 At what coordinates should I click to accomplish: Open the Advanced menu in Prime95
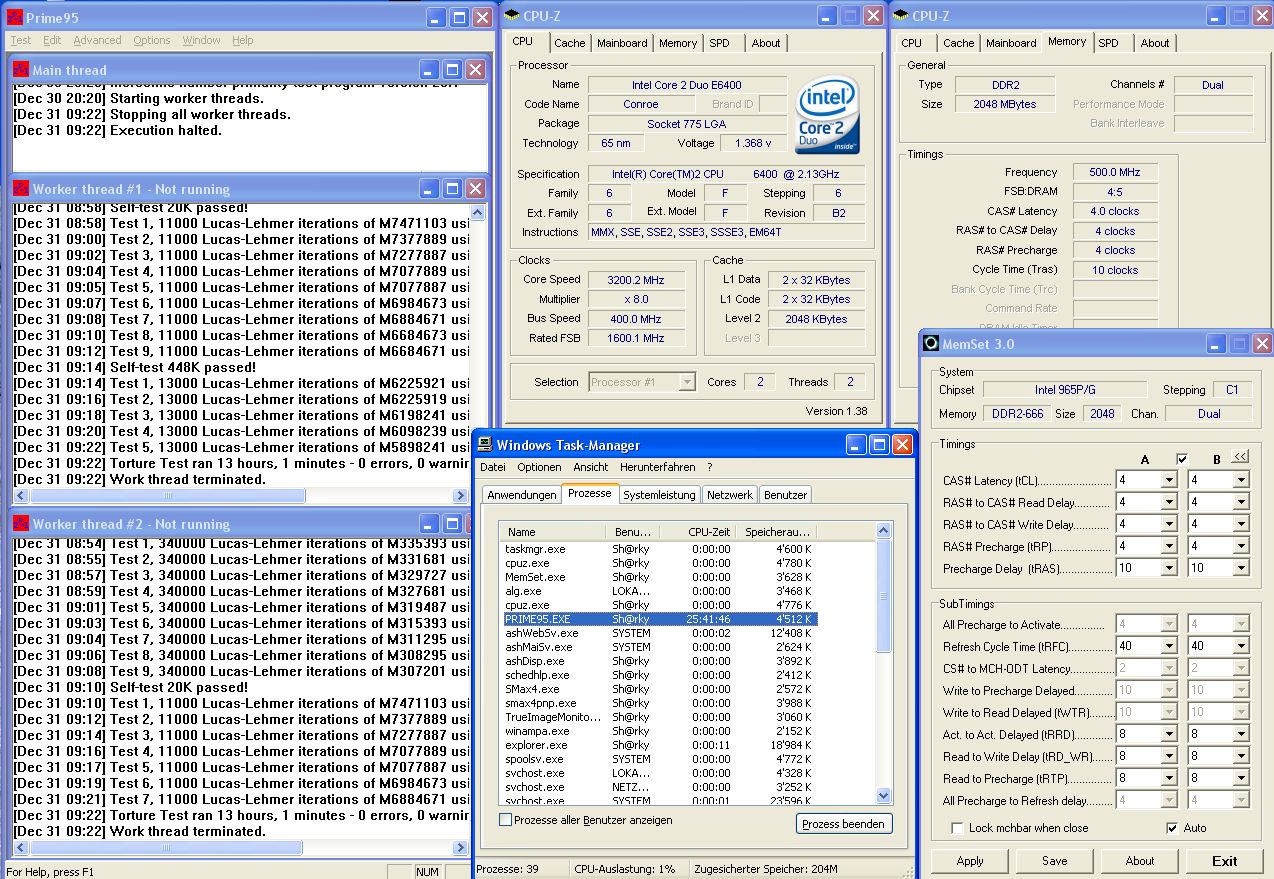coord(97,40)
